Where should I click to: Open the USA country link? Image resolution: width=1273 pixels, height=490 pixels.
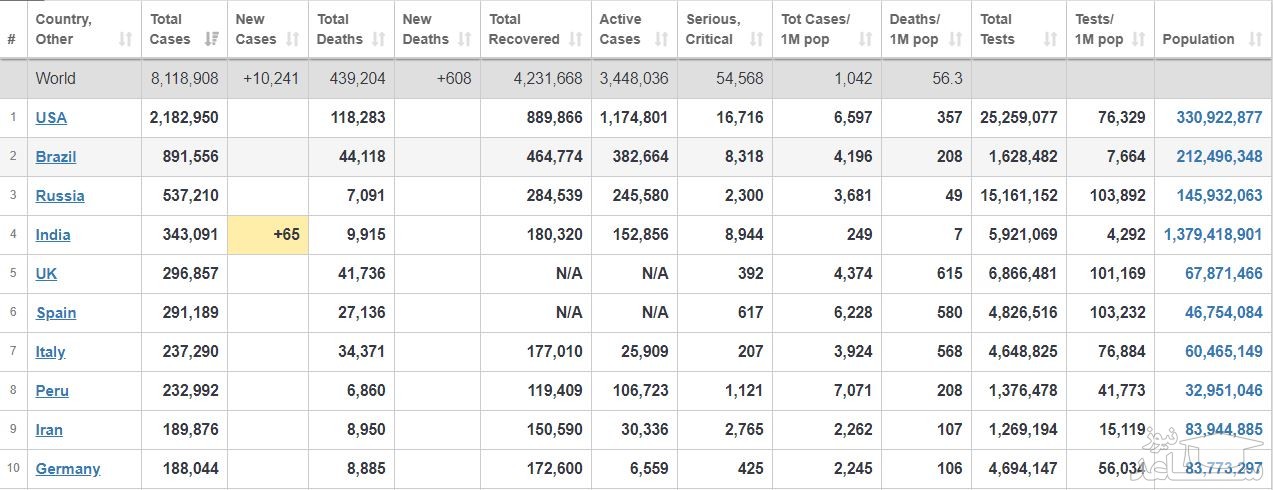coord(51,118)
